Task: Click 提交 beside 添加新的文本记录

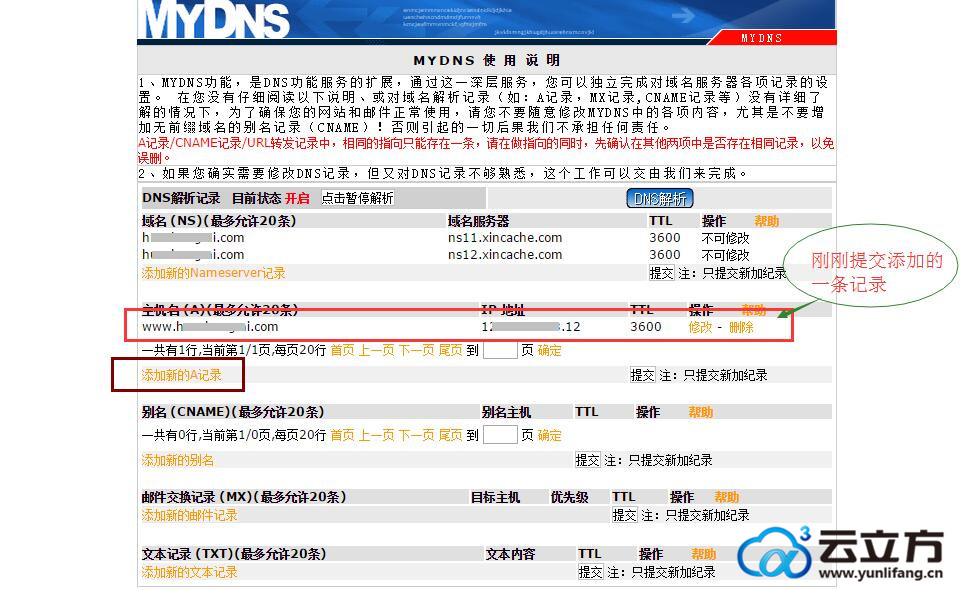Action: click(x=590, y=572)
